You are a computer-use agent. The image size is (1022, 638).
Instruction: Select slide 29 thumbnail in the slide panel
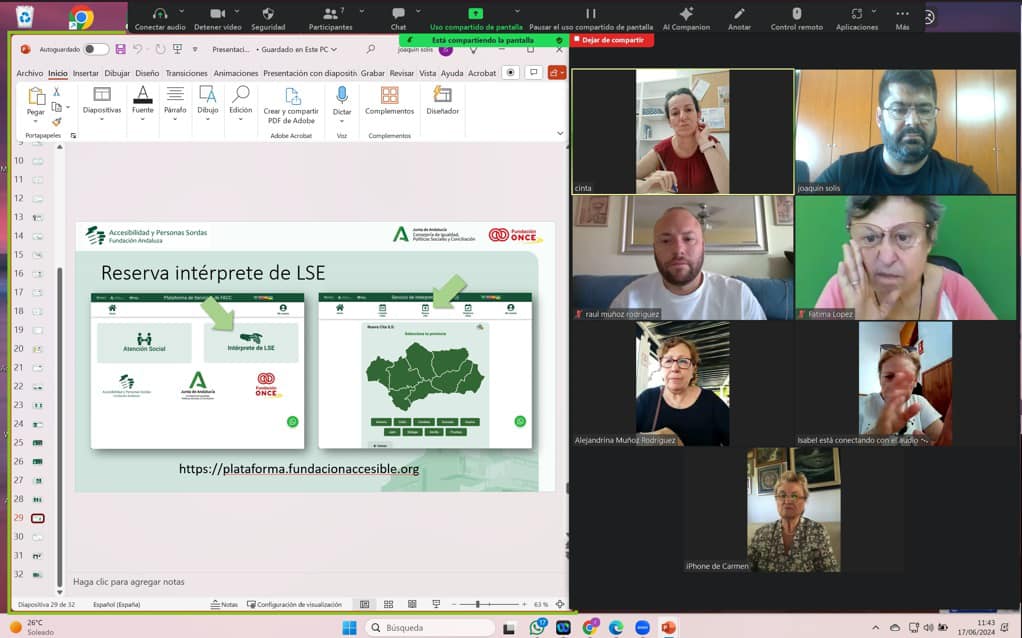click(38, 518)
